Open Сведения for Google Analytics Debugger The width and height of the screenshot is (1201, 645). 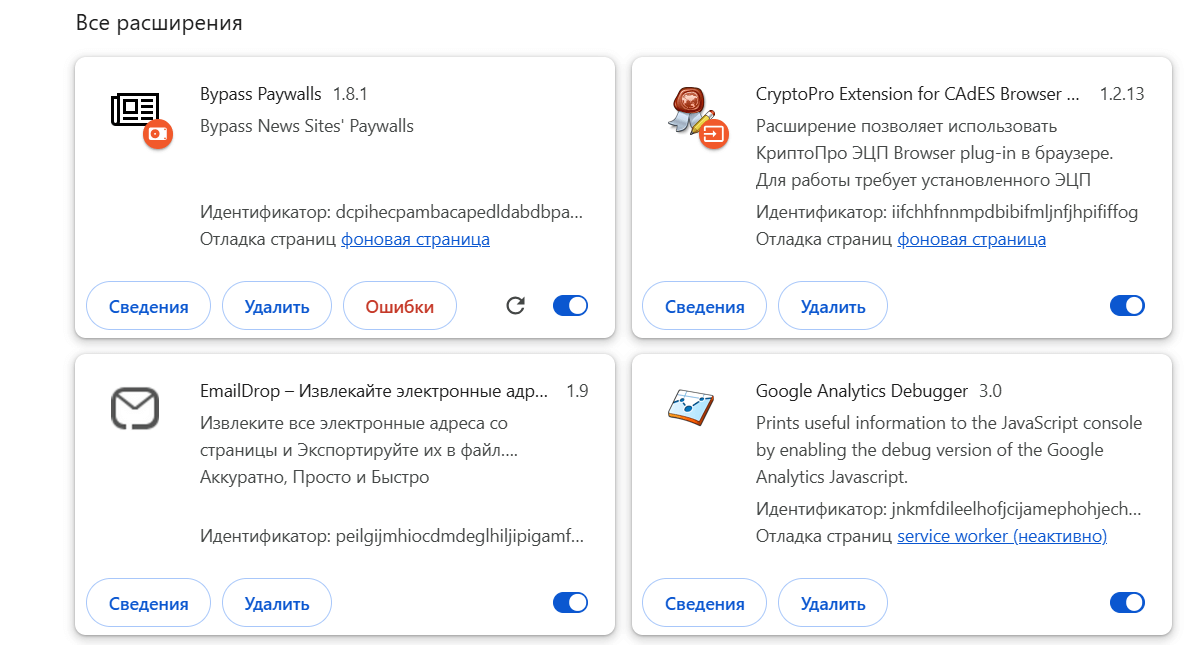(x=705, y=603)
